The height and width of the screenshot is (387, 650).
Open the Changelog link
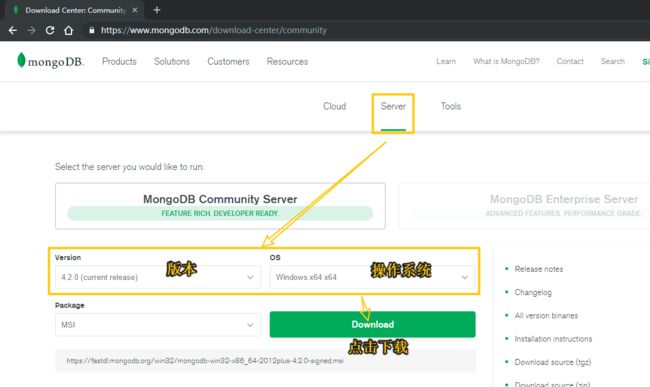click(533, 293)
